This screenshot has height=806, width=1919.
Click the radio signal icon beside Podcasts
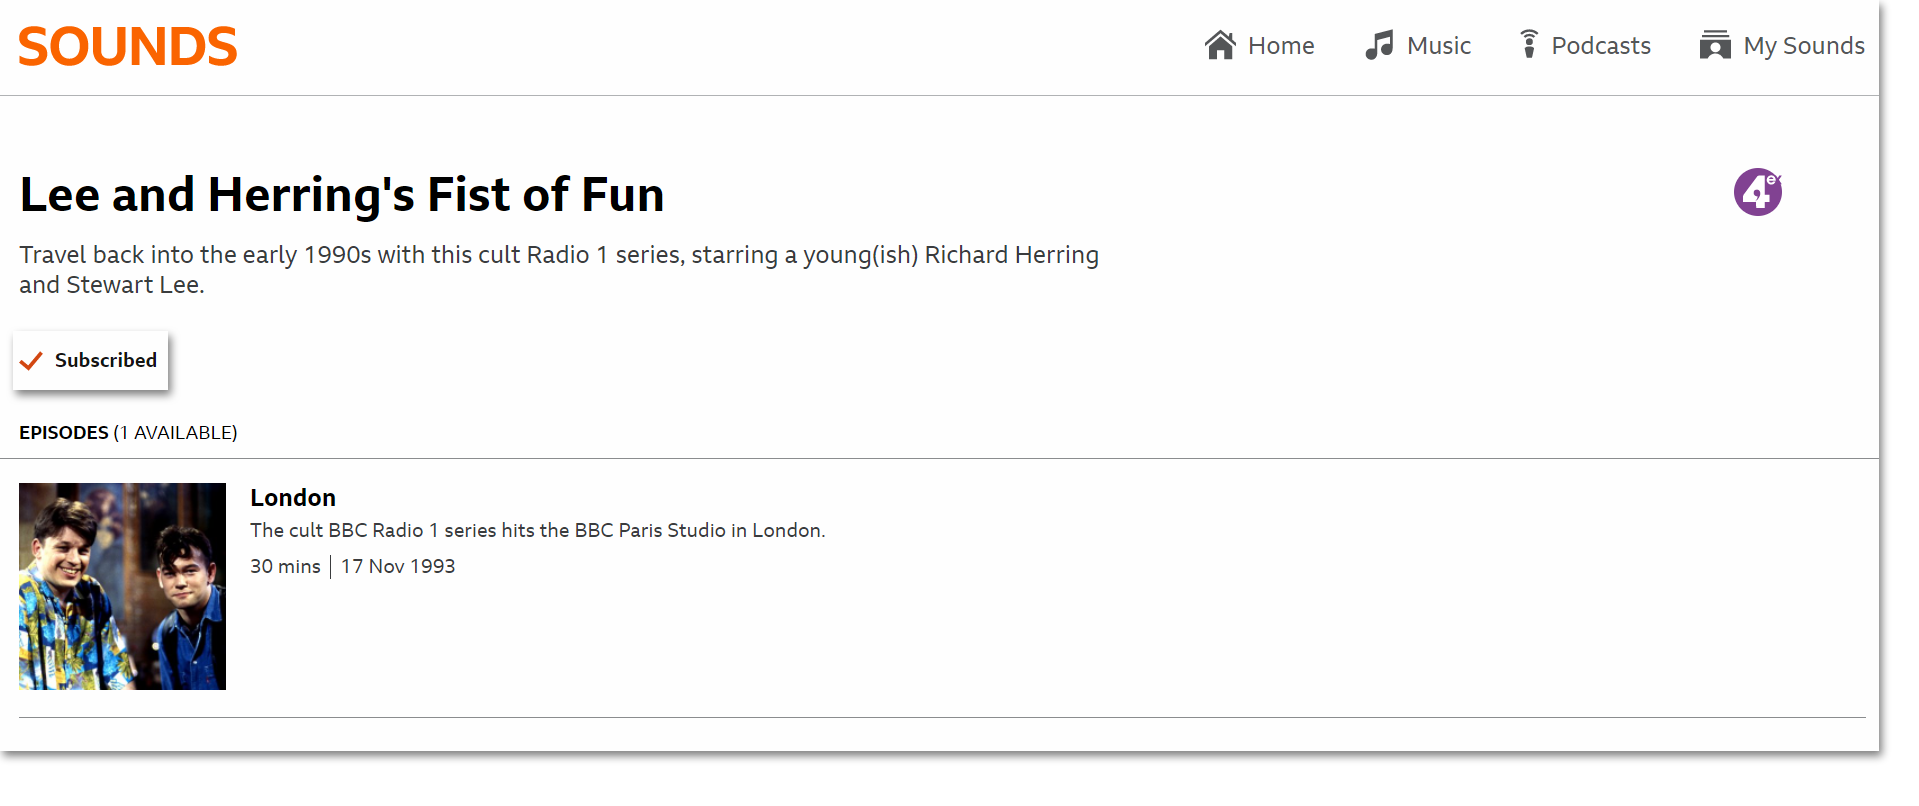[x=1528, y=44]
